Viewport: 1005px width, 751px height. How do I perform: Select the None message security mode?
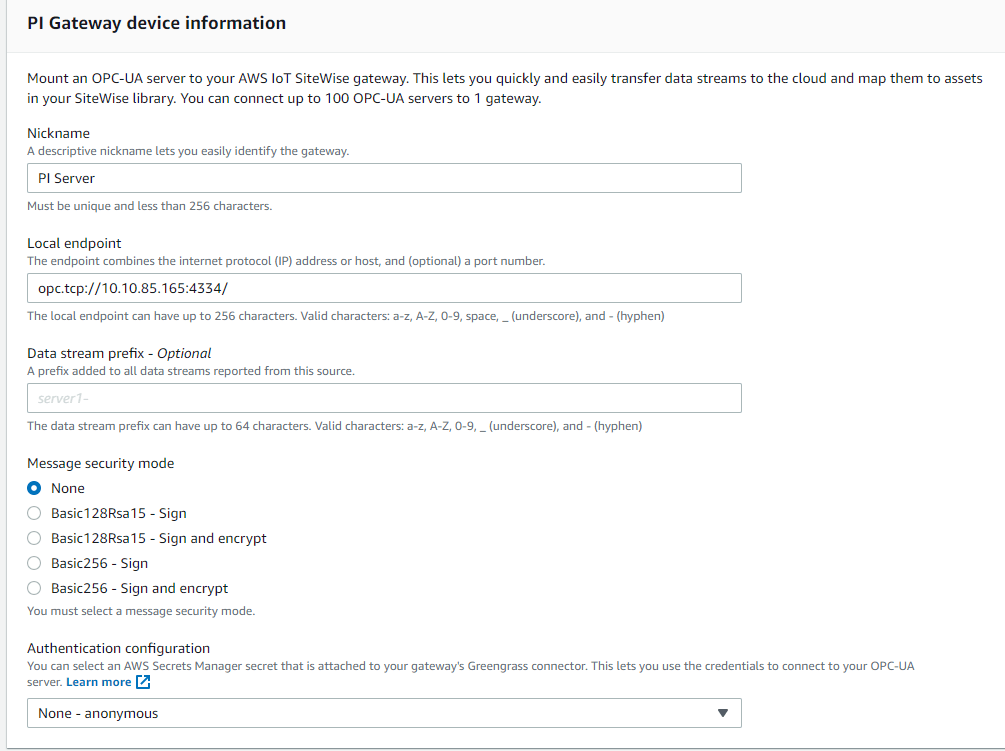coord(34,488)
